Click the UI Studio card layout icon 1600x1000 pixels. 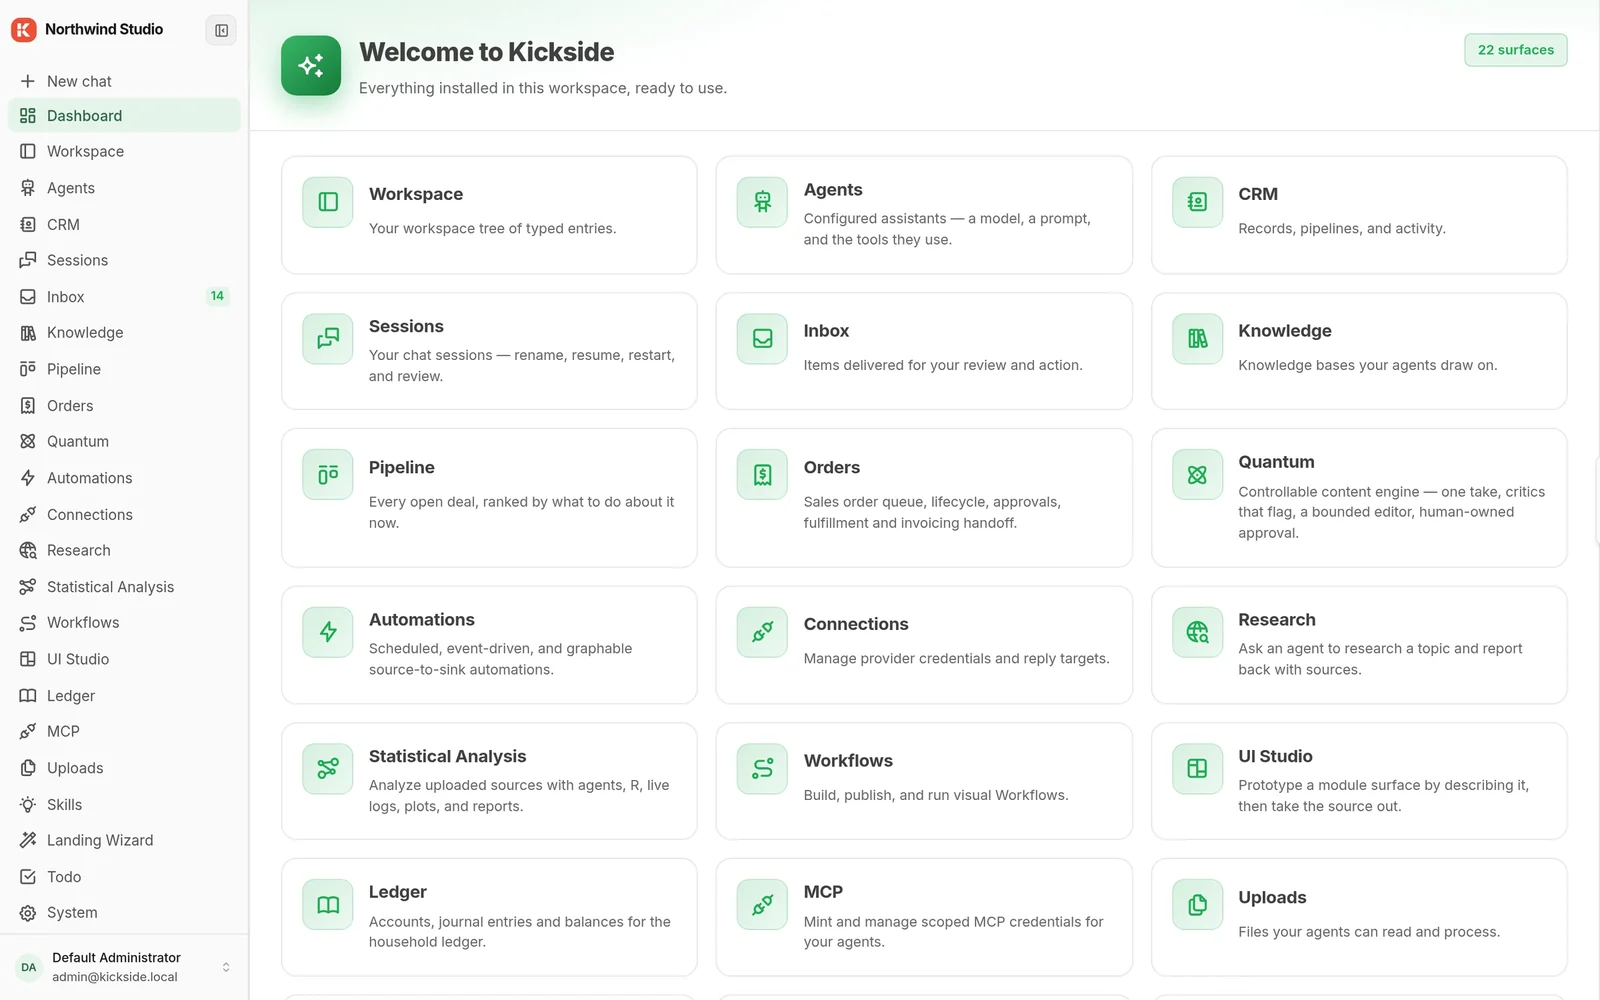[1197, 769]
